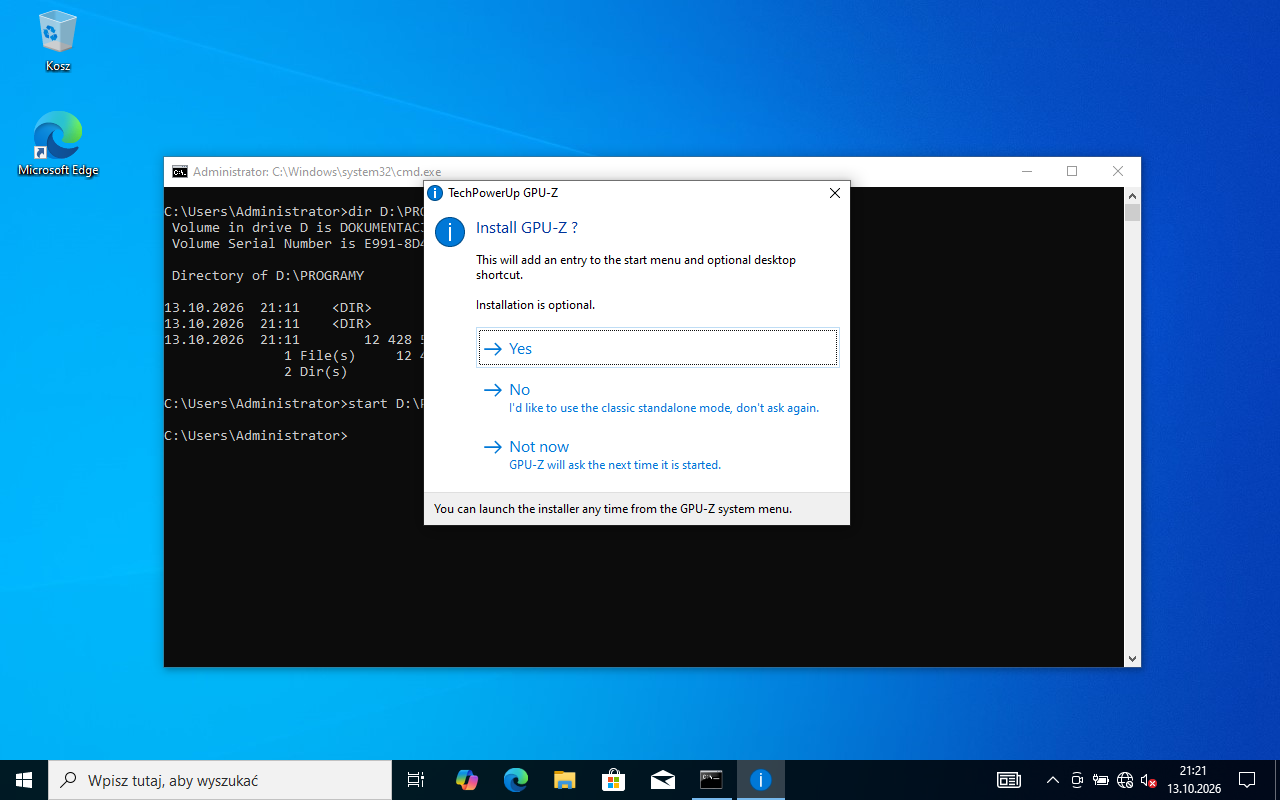Screen dimensions: 1280x800
Task: Select the GPU-Z installer taskbar button
Action: tap(761, 780)
